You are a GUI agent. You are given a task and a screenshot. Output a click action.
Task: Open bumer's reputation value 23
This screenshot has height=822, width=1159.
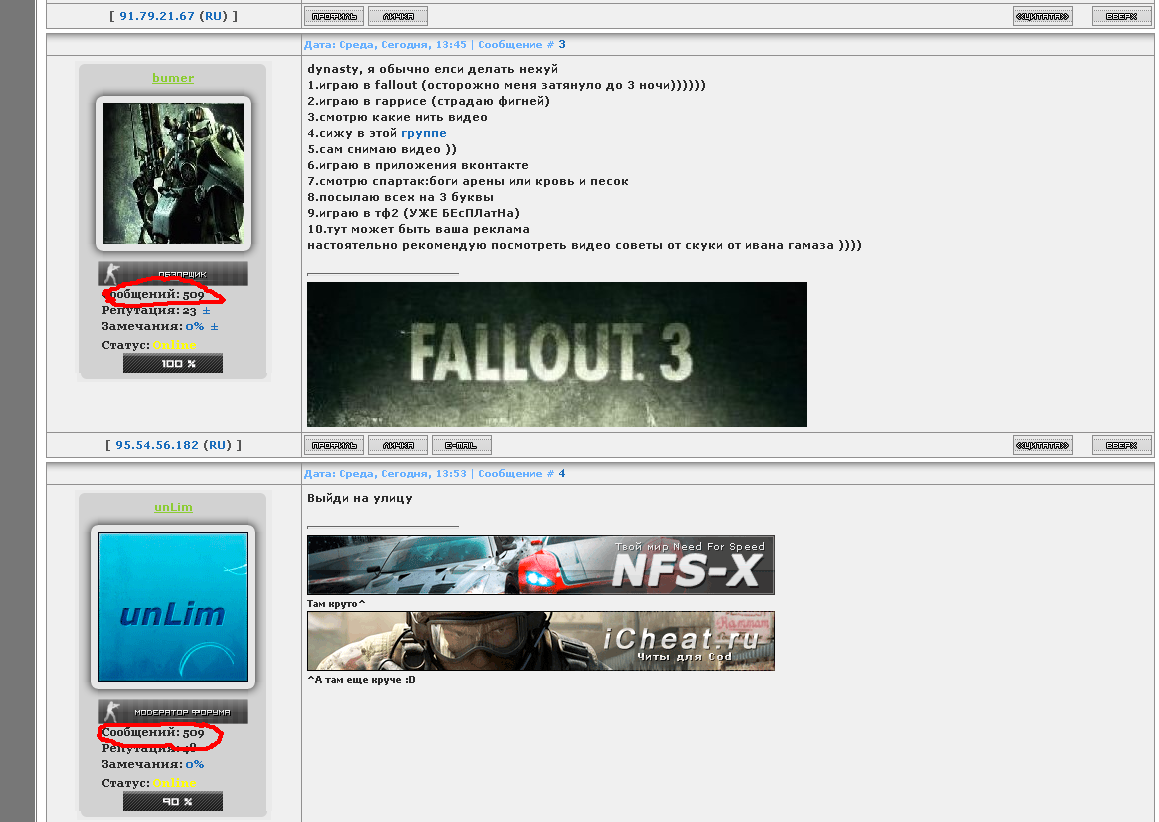(x=190, y=310)
